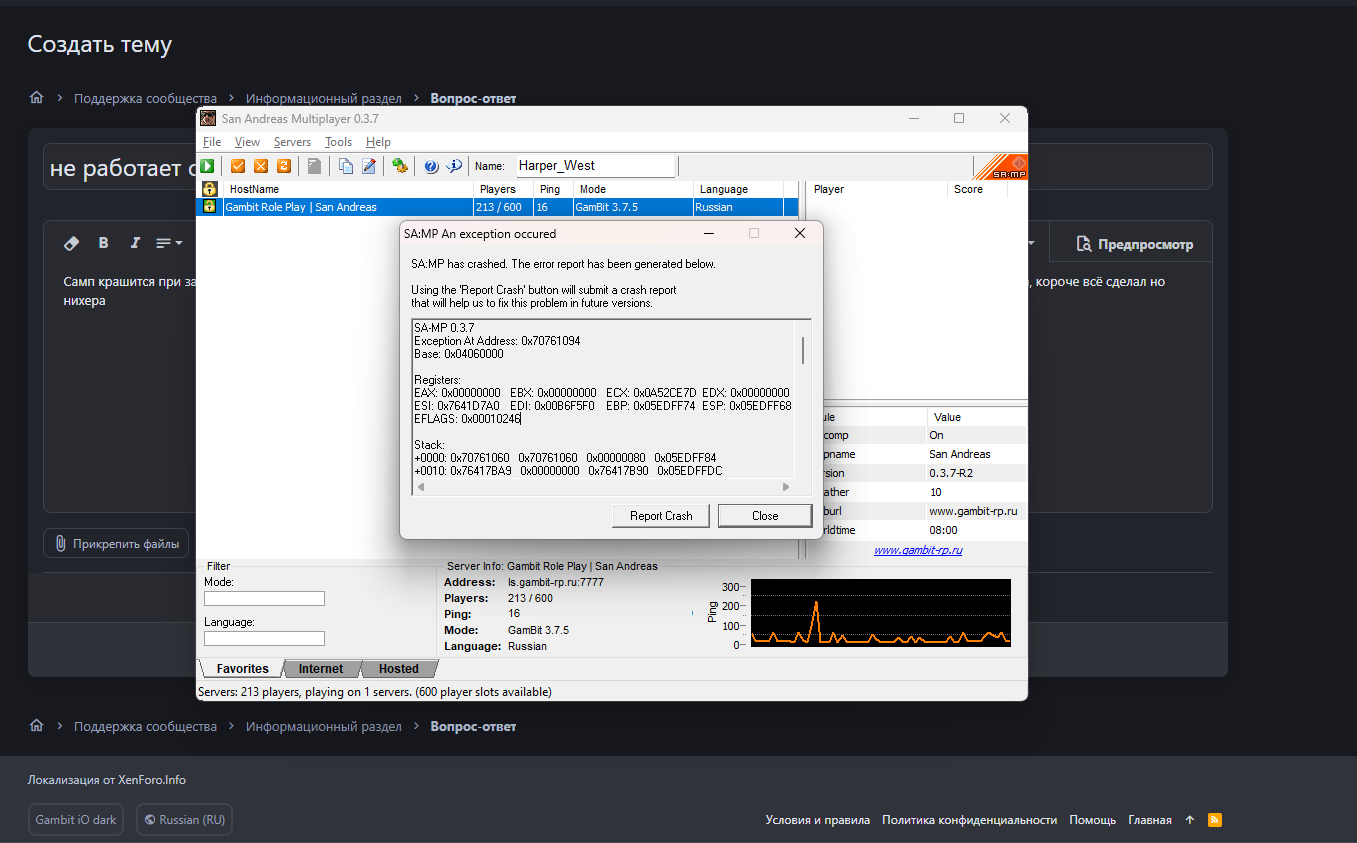The width and height of the screenshot is (1357, 843).
Task: Click the eraser remove-formatting icon
Action: click(x=71, y=243)
